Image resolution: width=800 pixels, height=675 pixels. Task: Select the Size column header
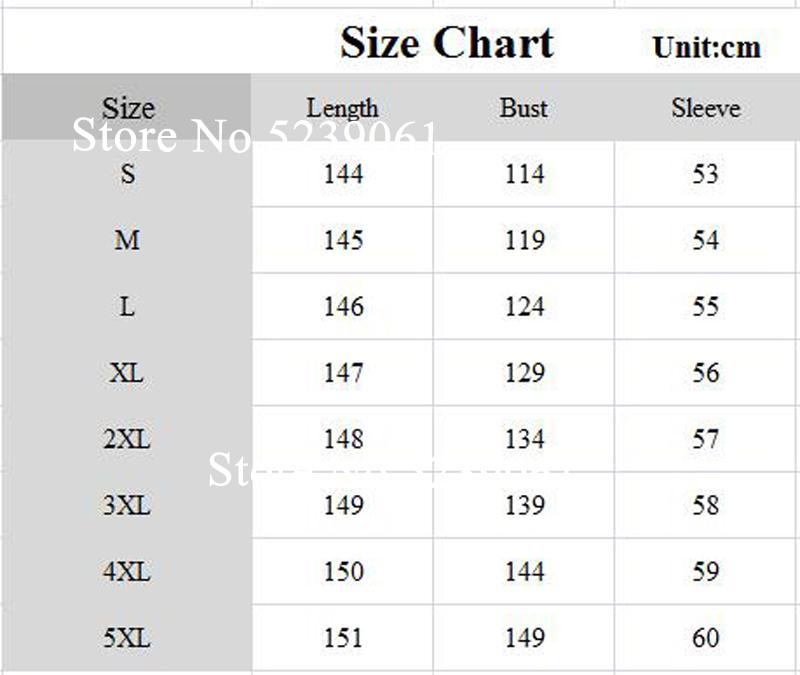coord(127,107)
